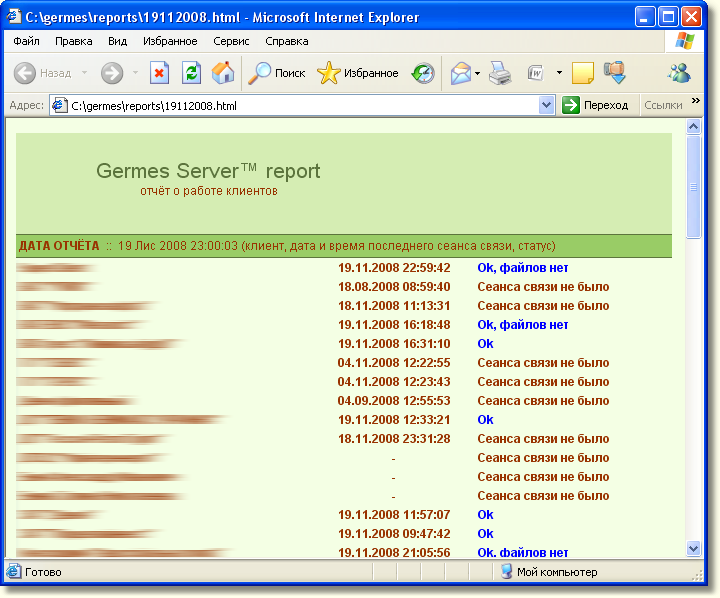Viewport: 720px width, 598px height.
Task: Click the Ссылки links toolbar label
Action: pos(663,106)
